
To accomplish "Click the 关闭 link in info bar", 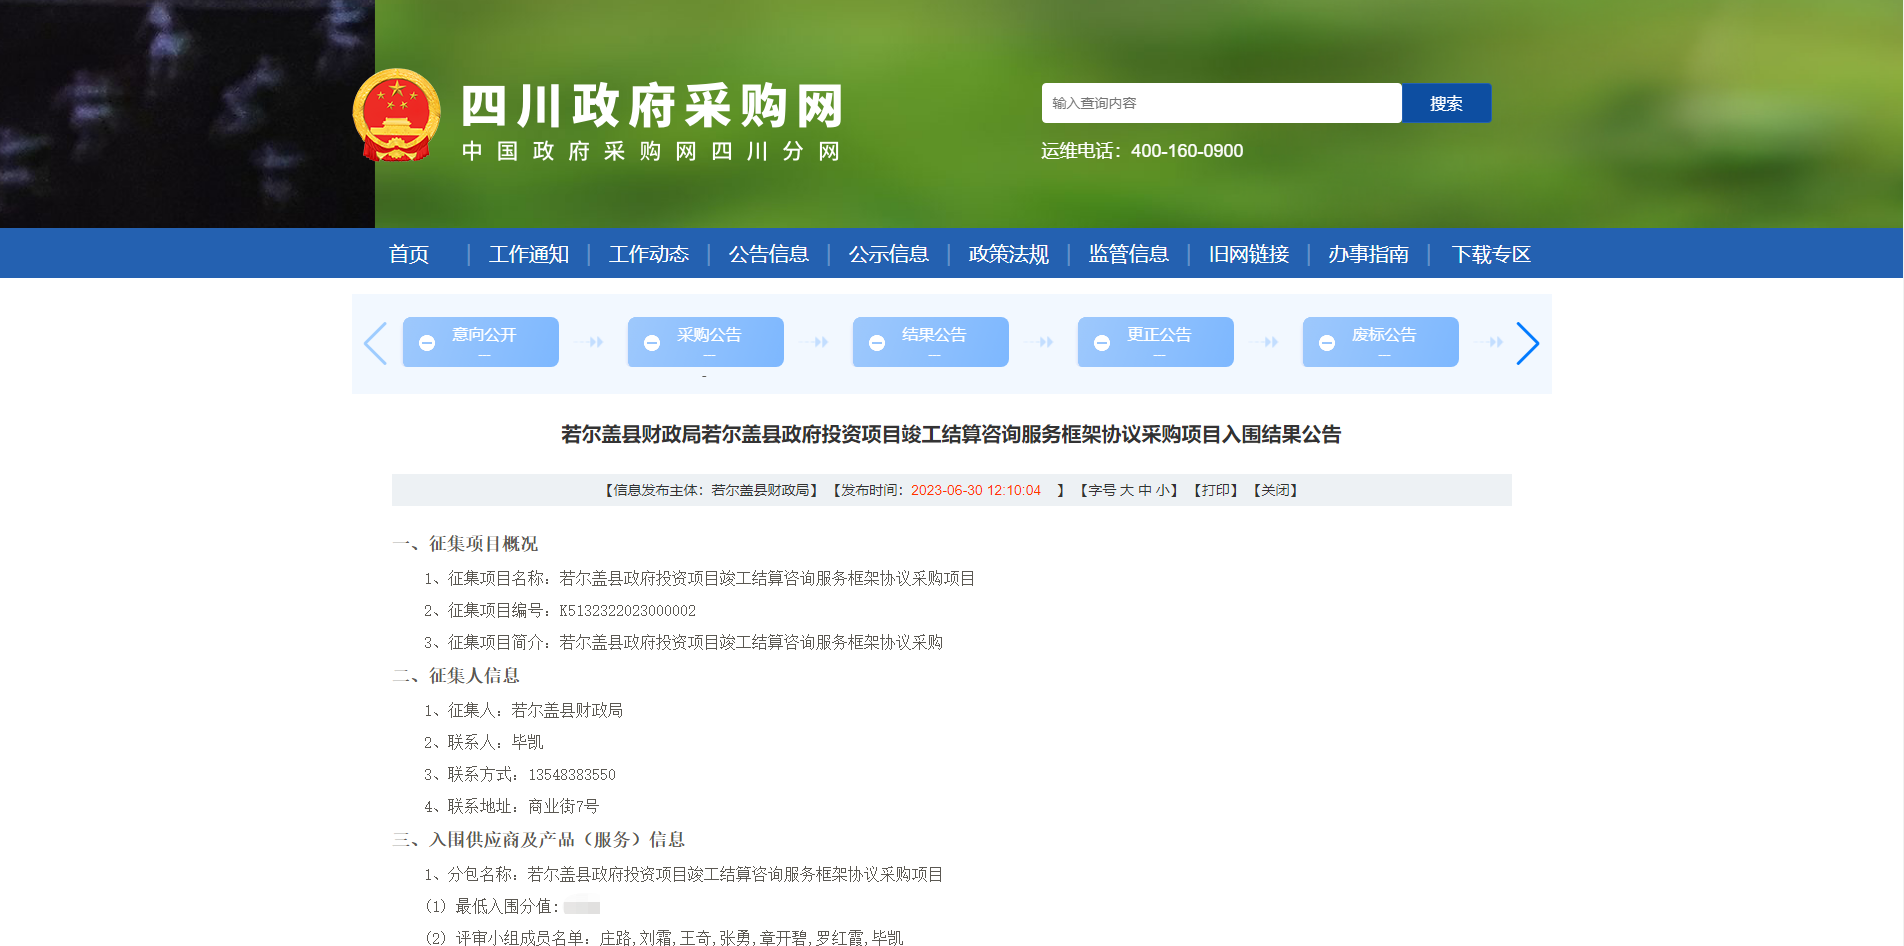I will click(1275, 491).
